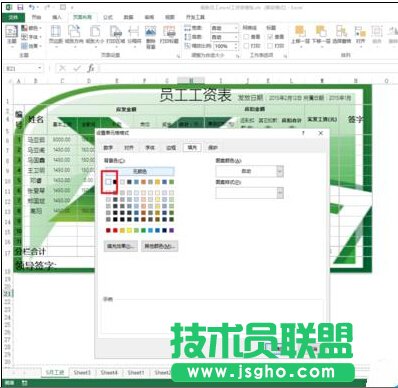Open theme Colors option
The width and height of the screenshot is (398, 388).
31,28
